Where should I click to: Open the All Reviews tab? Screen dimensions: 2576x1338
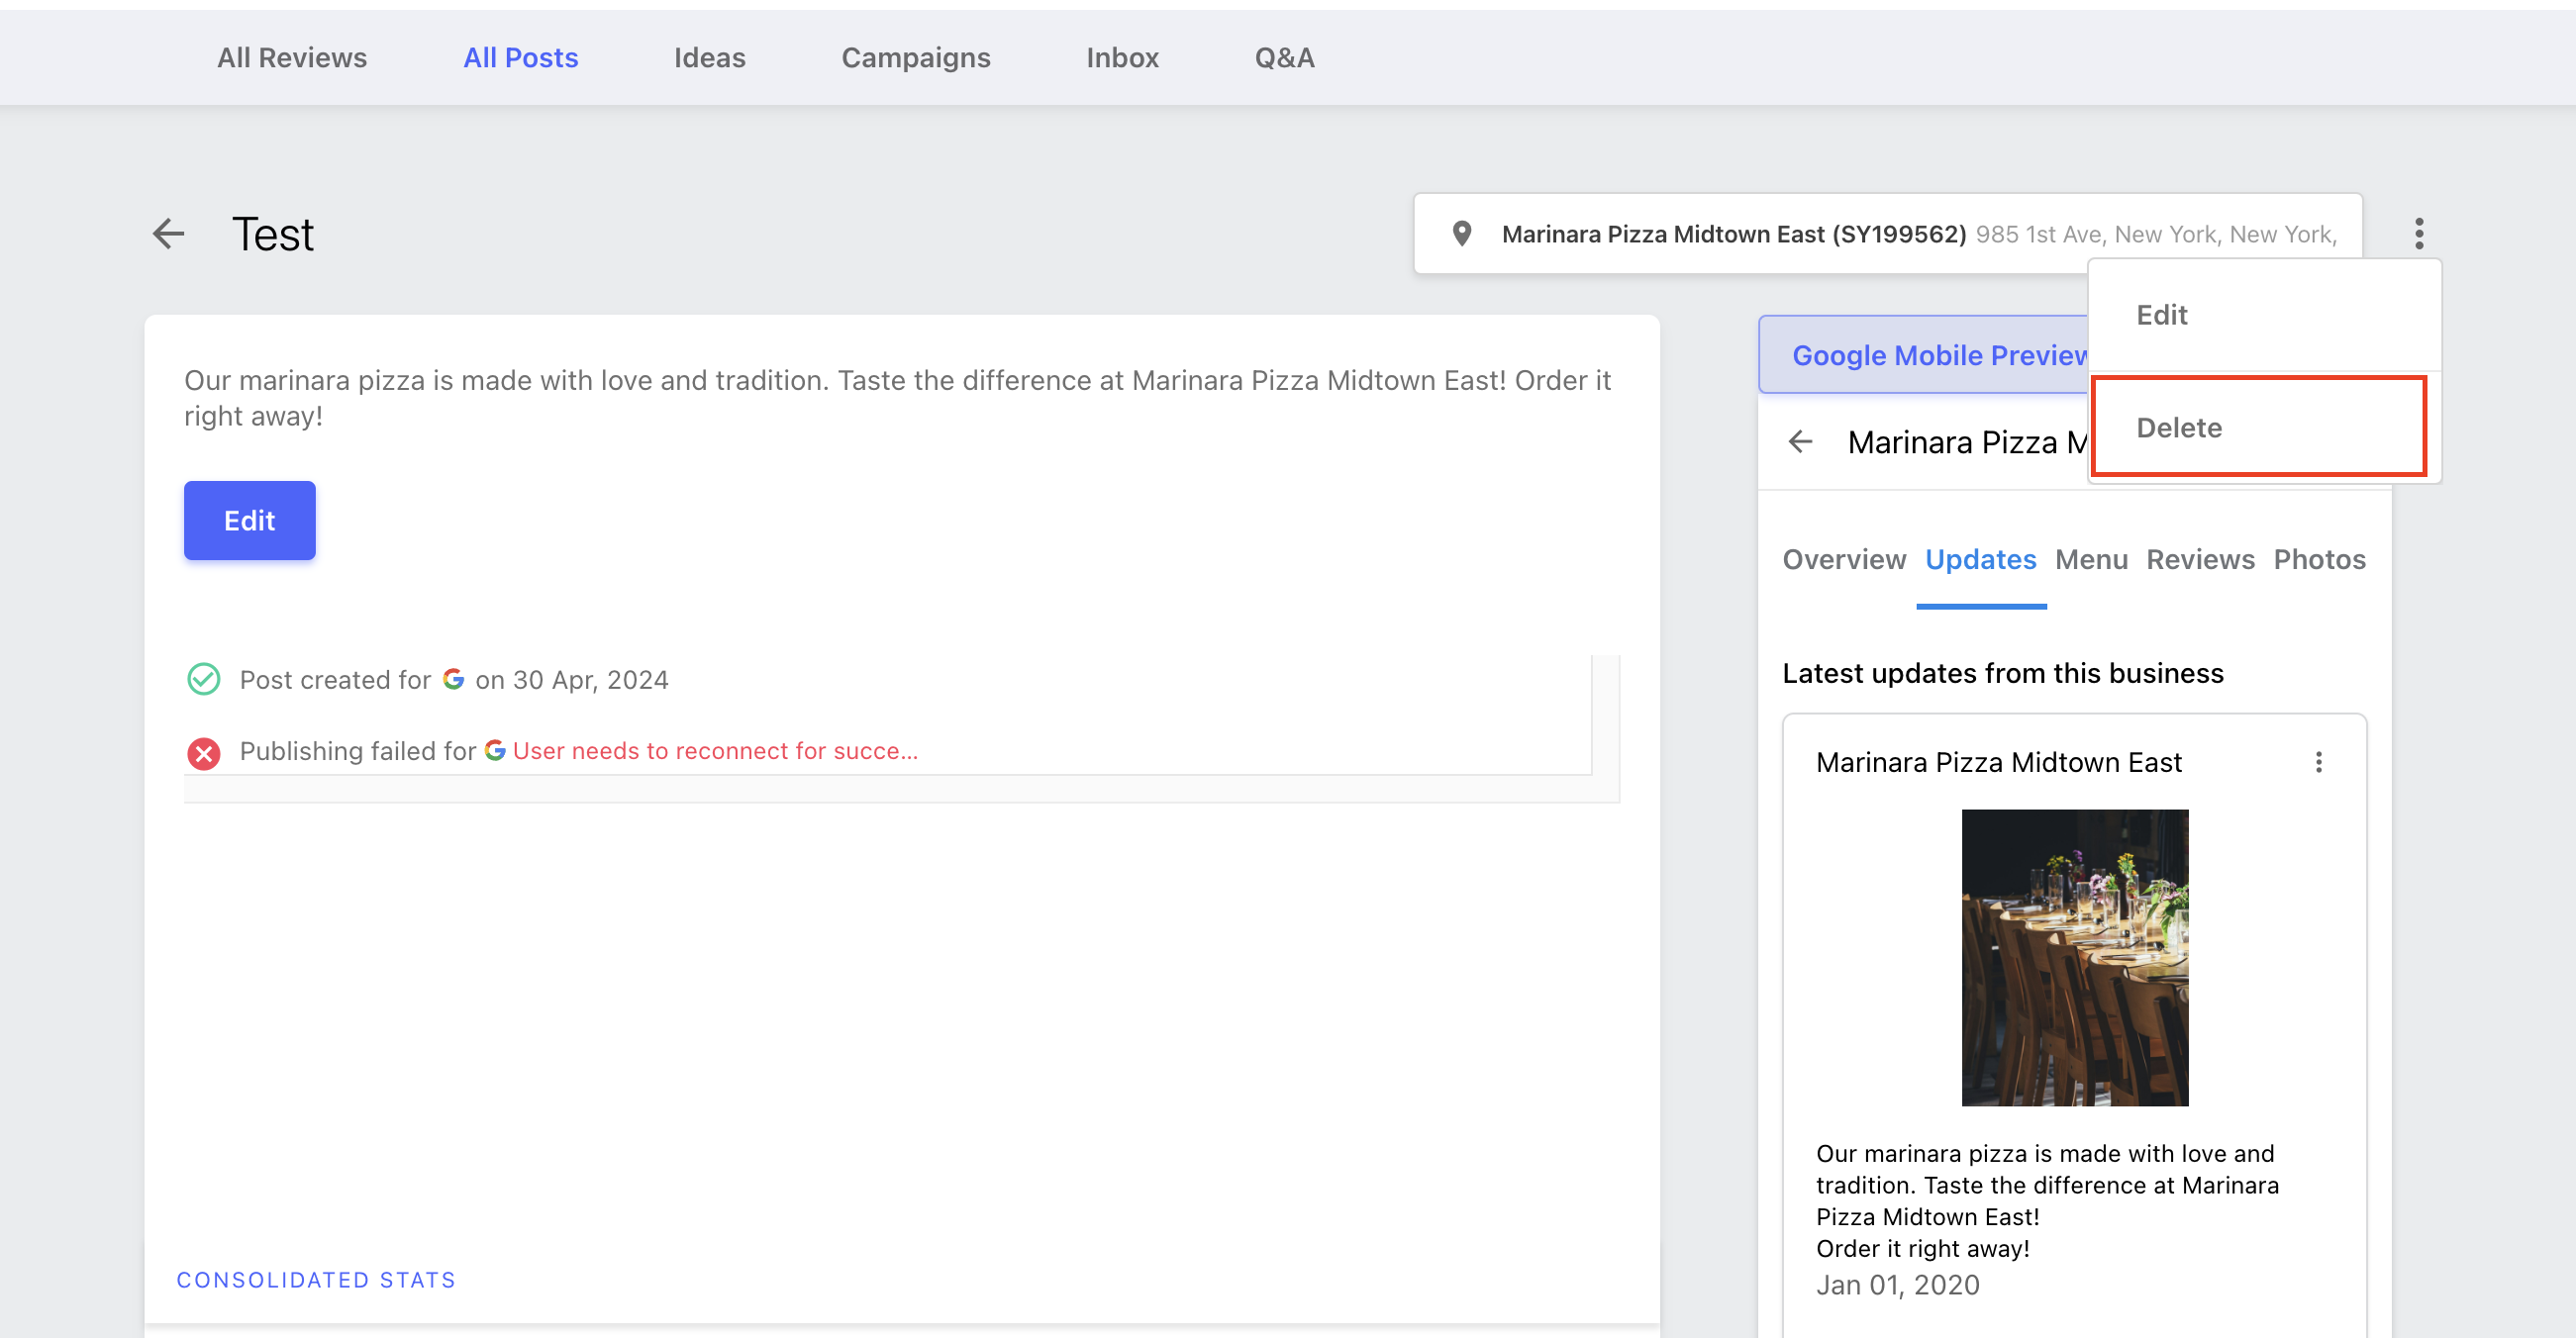click(x=292, y=58)
